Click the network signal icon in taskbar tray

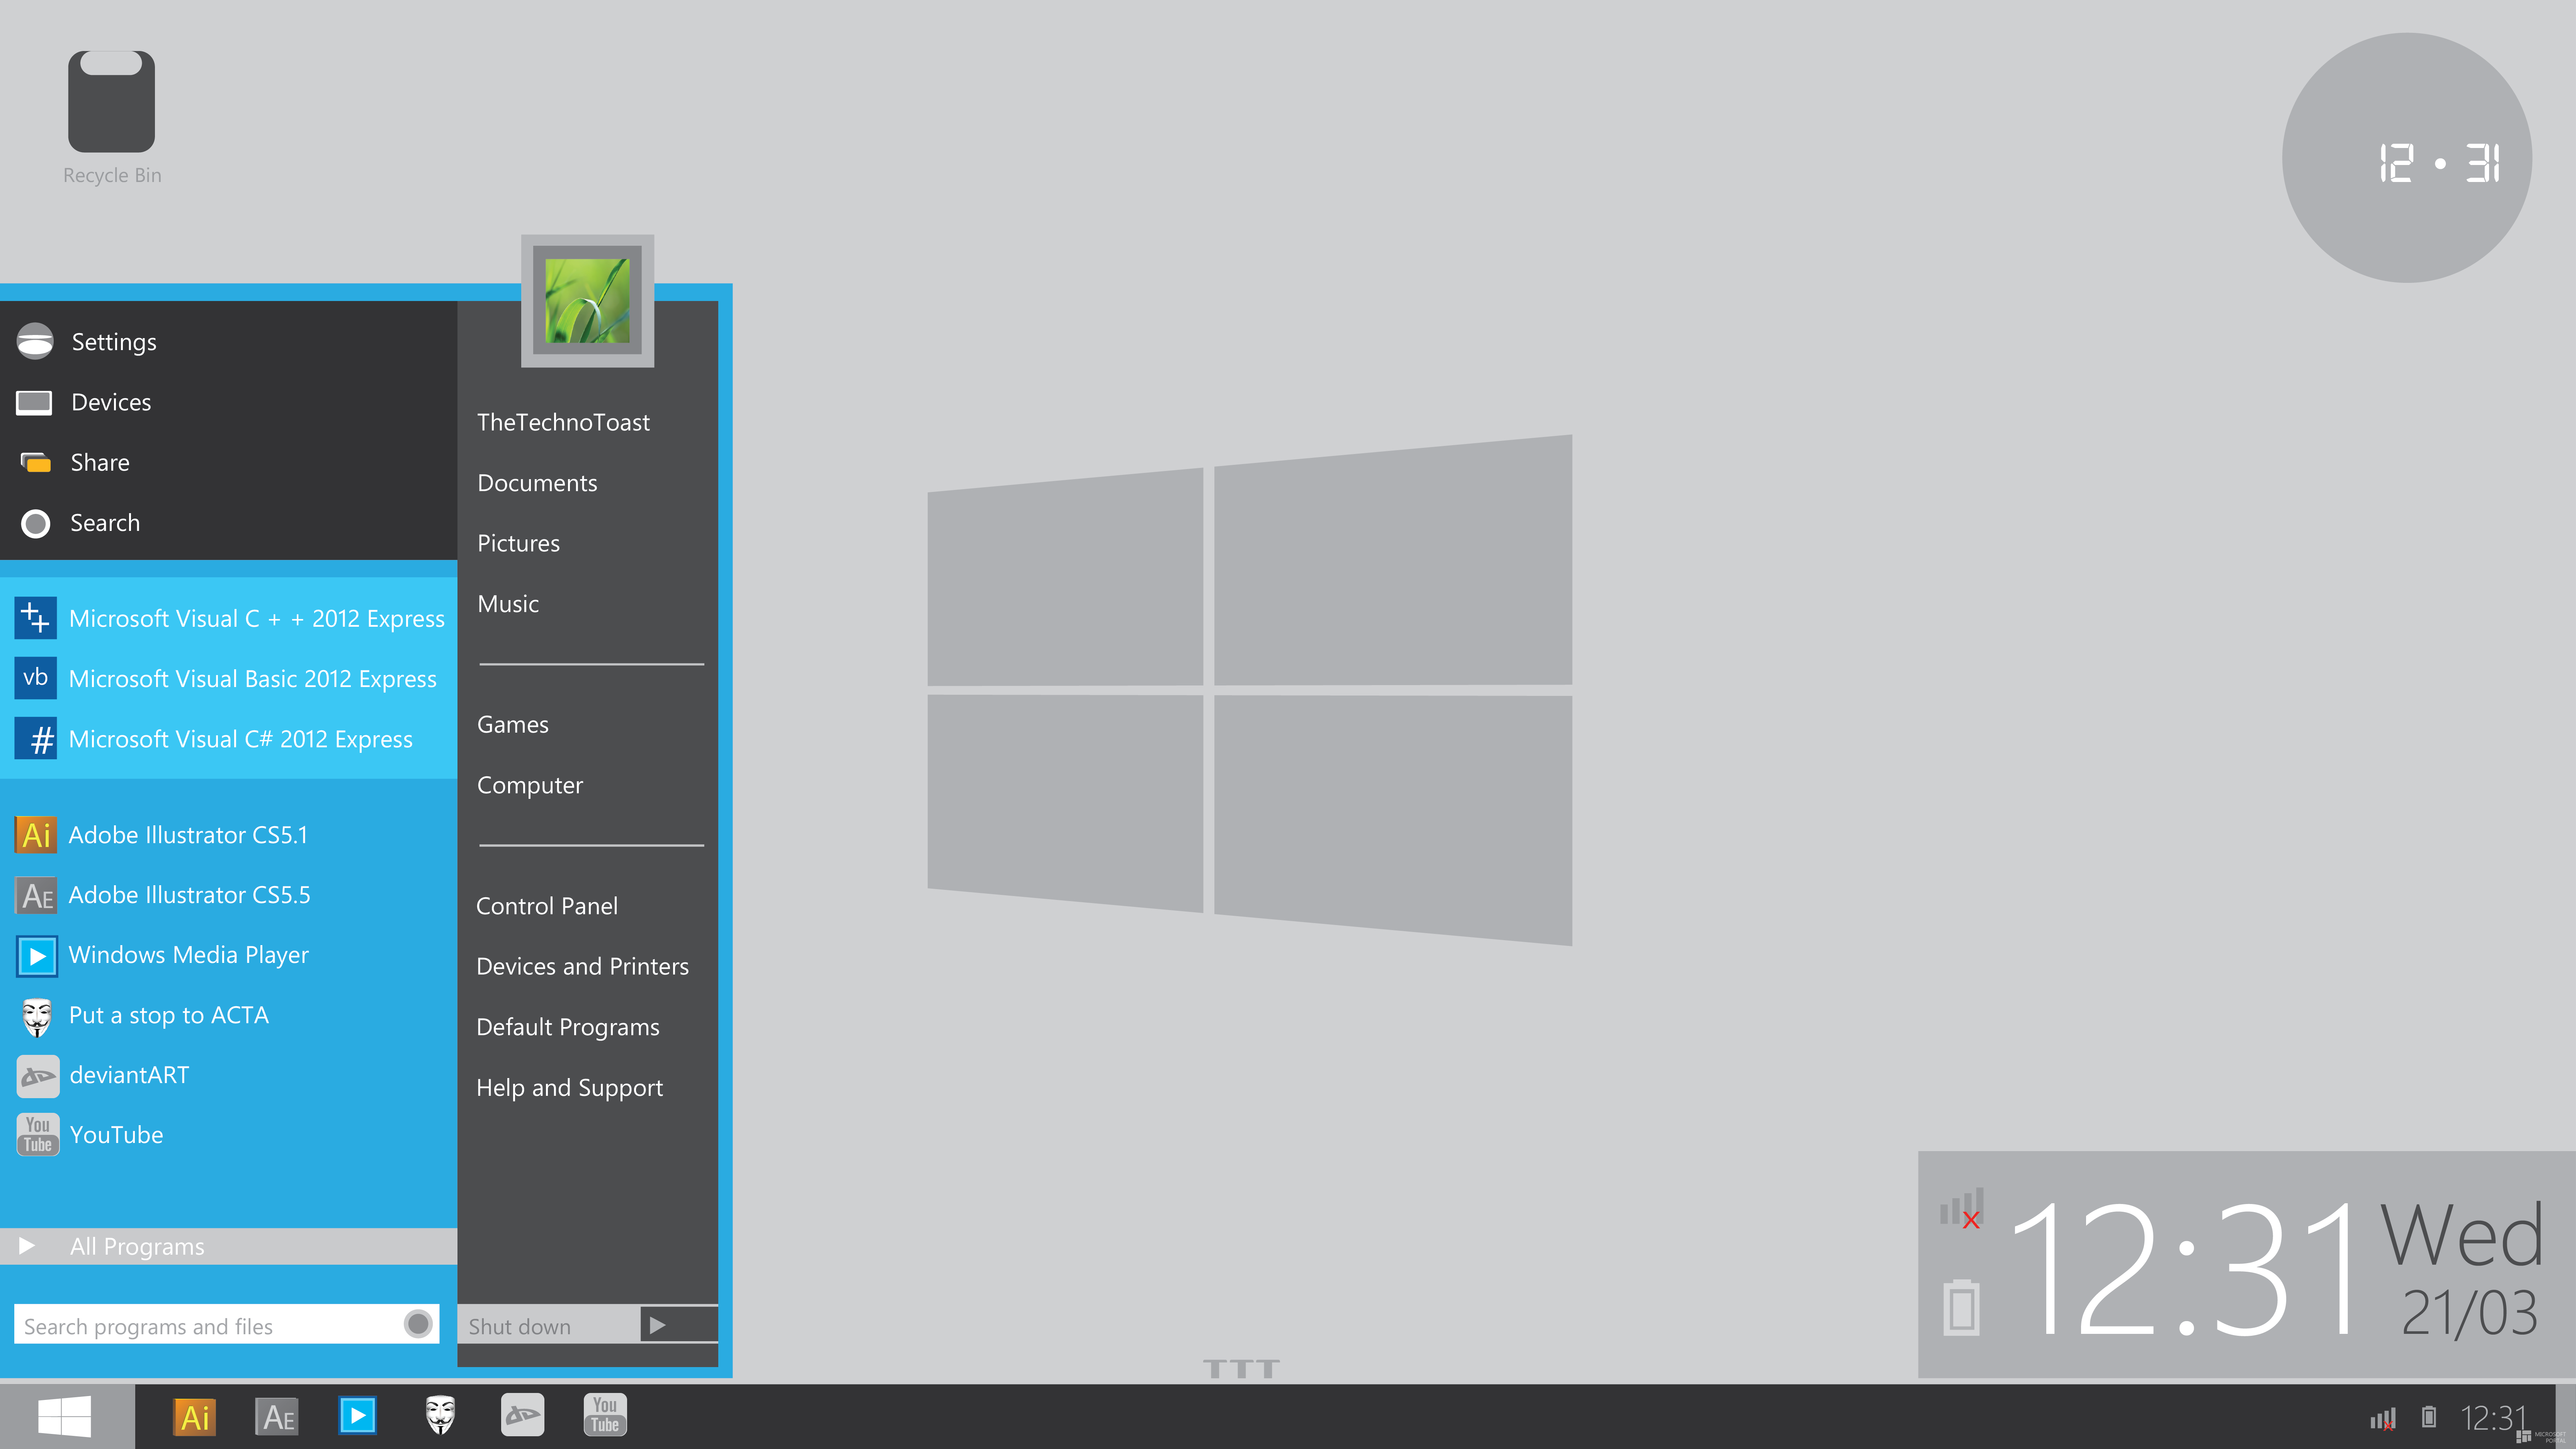click(2383, 1418)
